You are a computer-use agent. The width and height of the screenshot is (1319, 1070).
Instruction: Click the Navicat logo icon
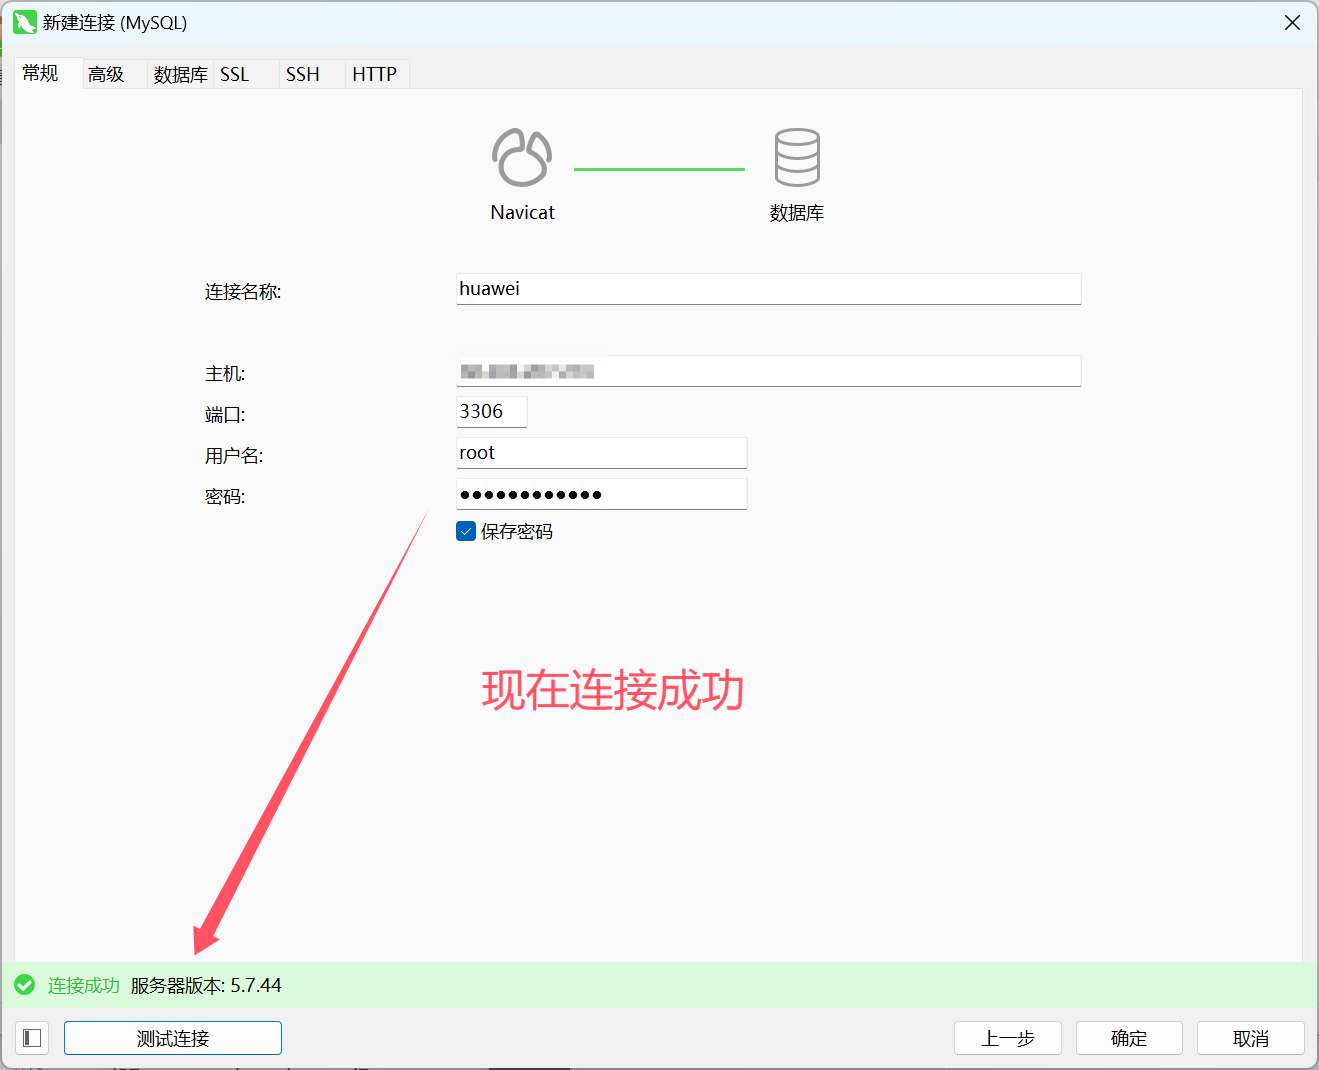click(x=521, y=158)
